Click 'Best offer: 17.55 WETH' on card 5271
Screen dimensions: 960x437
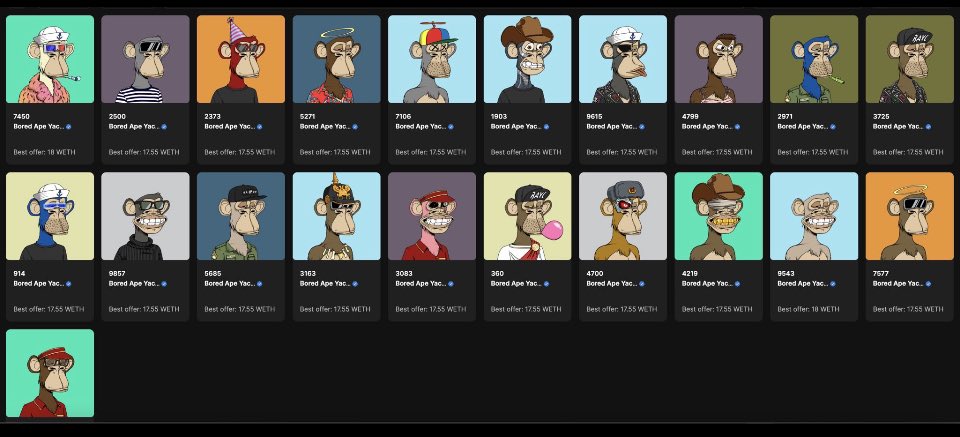335,152
